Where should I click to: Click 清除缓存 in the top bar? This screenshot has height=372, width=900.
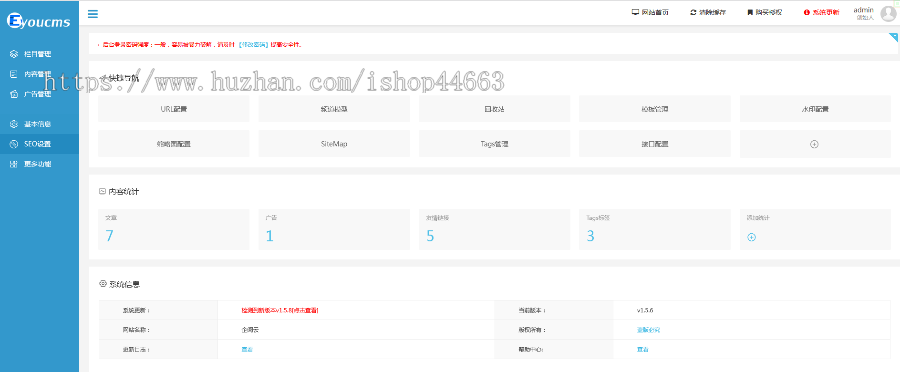[712, 12]
